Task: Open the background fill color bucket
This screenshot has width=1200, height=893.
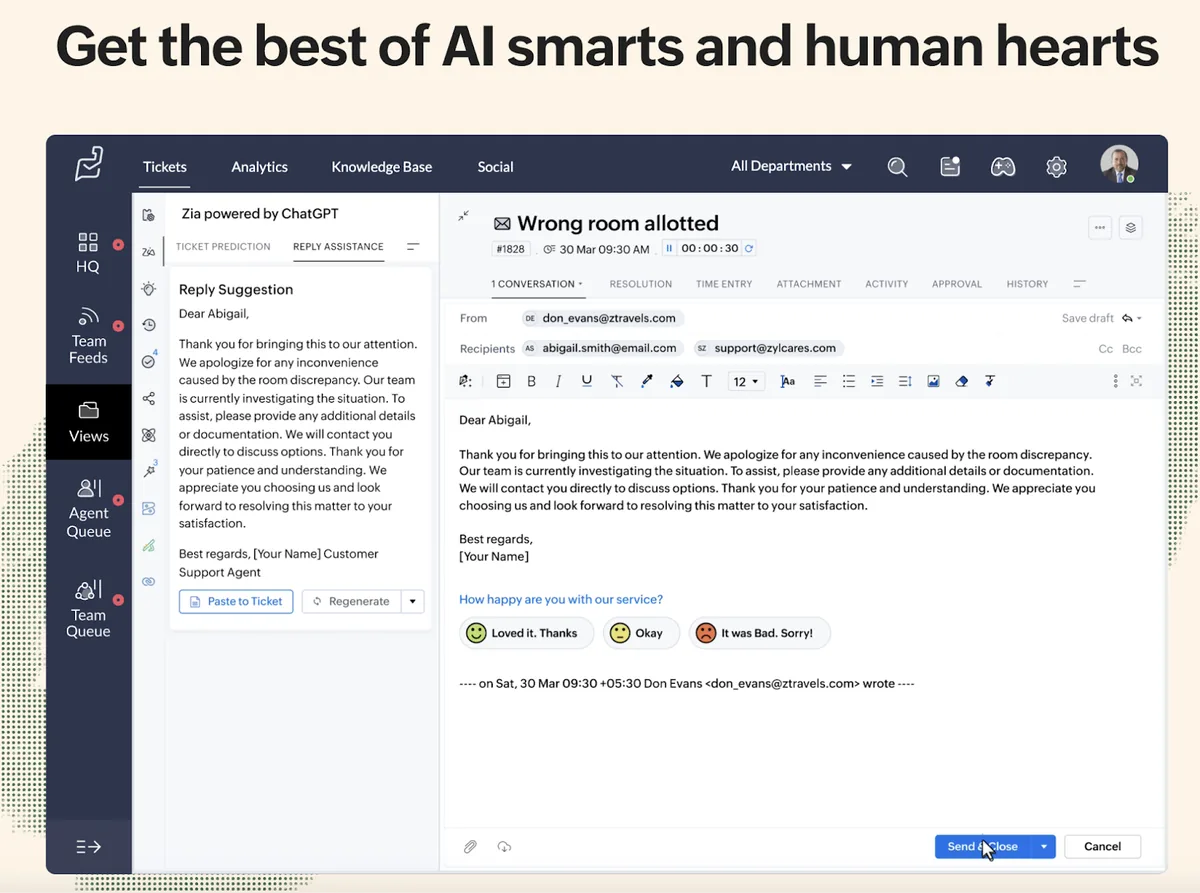Action: 676,381
